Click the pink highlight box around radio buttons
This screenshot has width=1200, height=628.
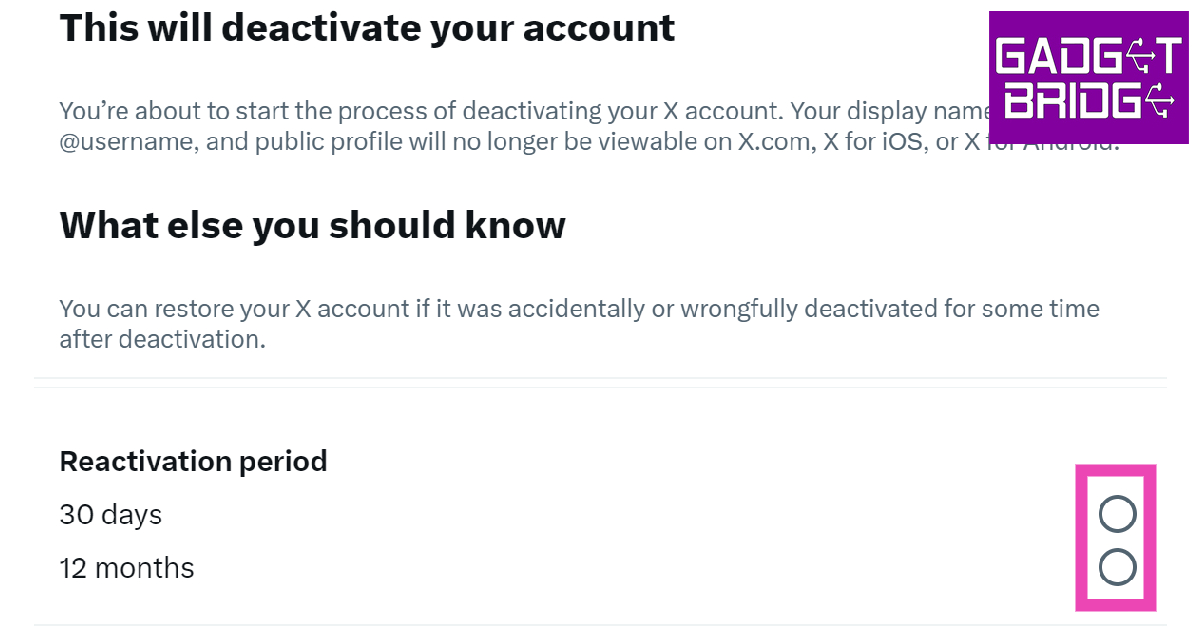tap(1150, 538)
